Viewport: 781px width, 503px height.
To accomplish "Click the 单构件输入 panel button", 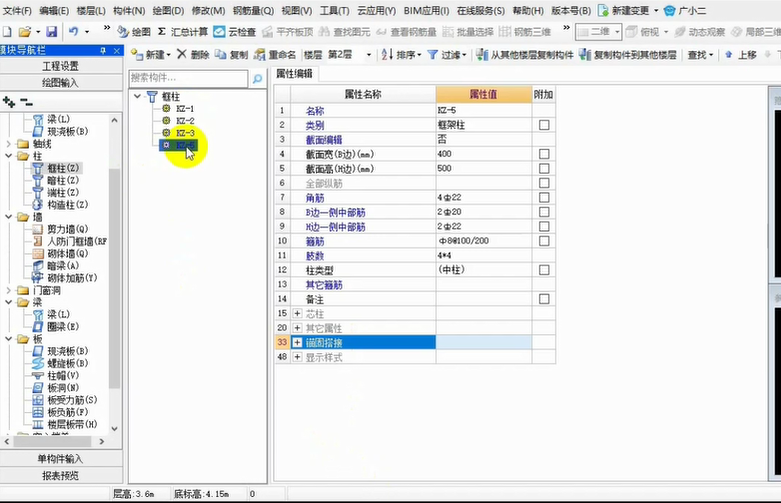I will [x=62, y=459].
